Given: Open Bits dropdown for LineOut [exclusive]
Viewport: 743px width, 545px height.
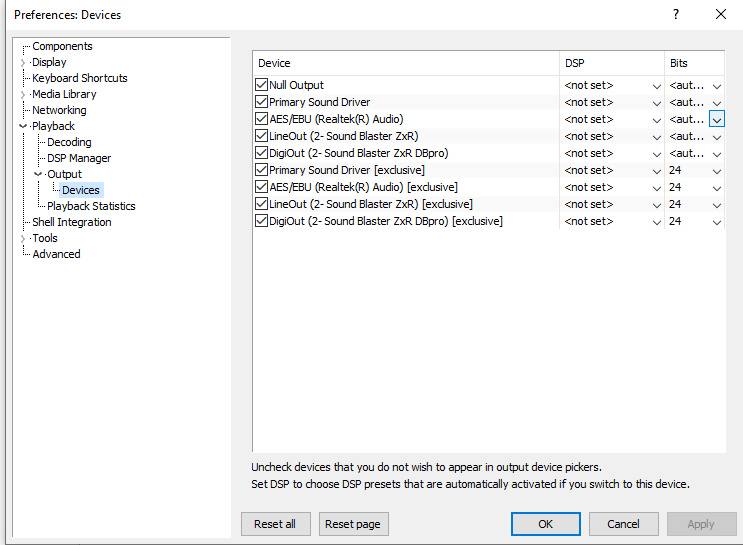Looking at the screenshot, I should point(717,204).
